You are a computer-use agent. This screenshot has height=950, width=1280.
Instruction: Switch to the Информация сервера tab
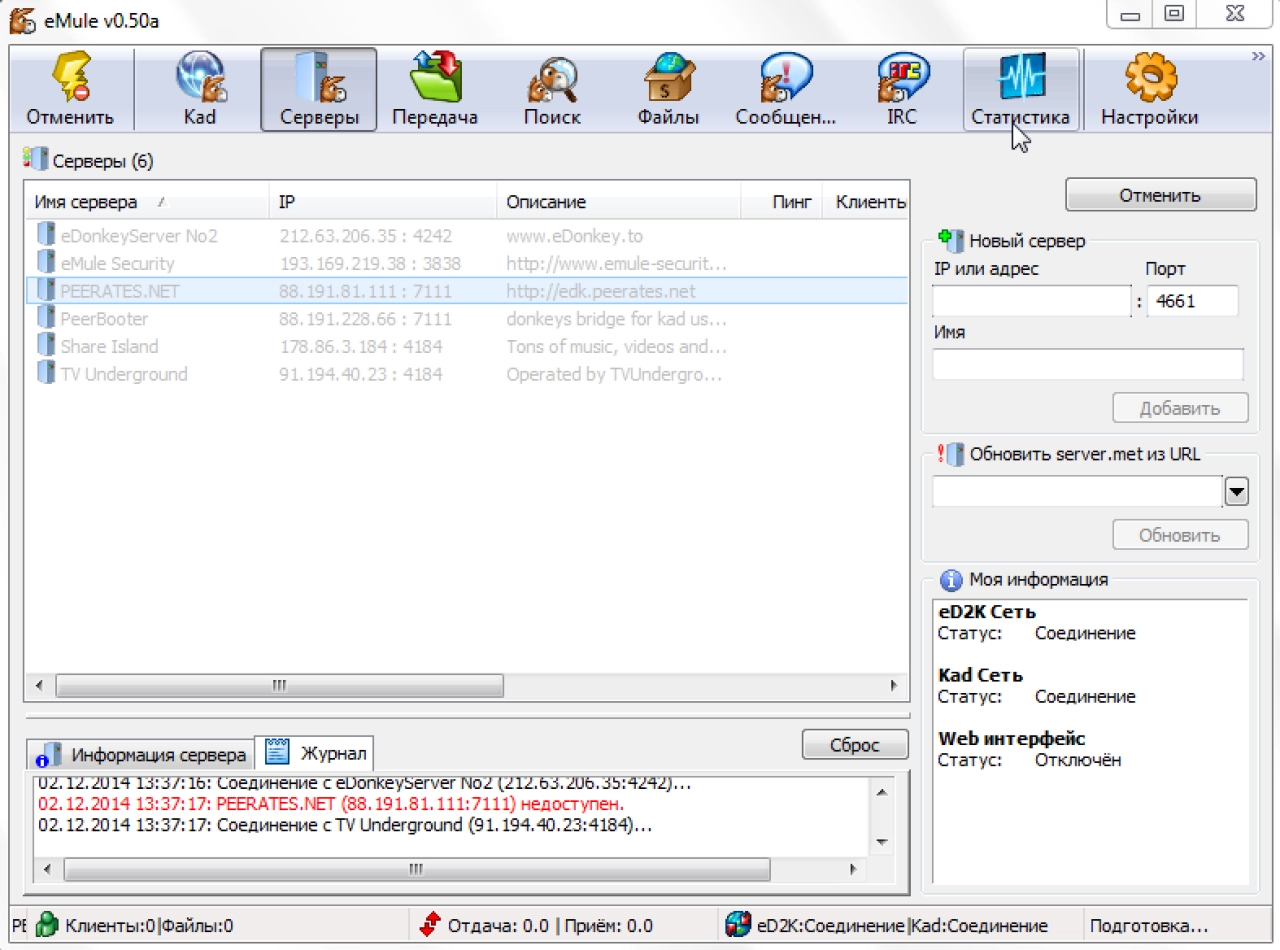pyautogui.click(x=141, y=754)
